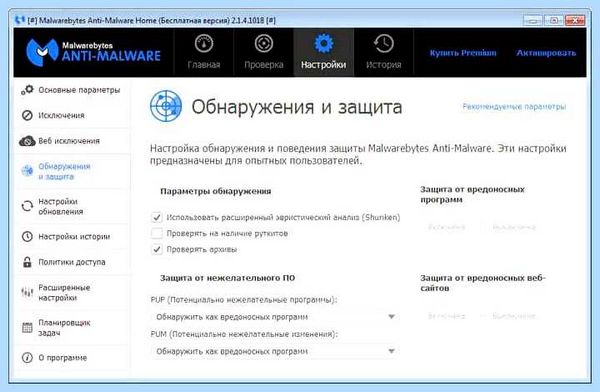Click the Обнаружения и защита page title
The image size is (600, 392).
[x=297, y=107]
